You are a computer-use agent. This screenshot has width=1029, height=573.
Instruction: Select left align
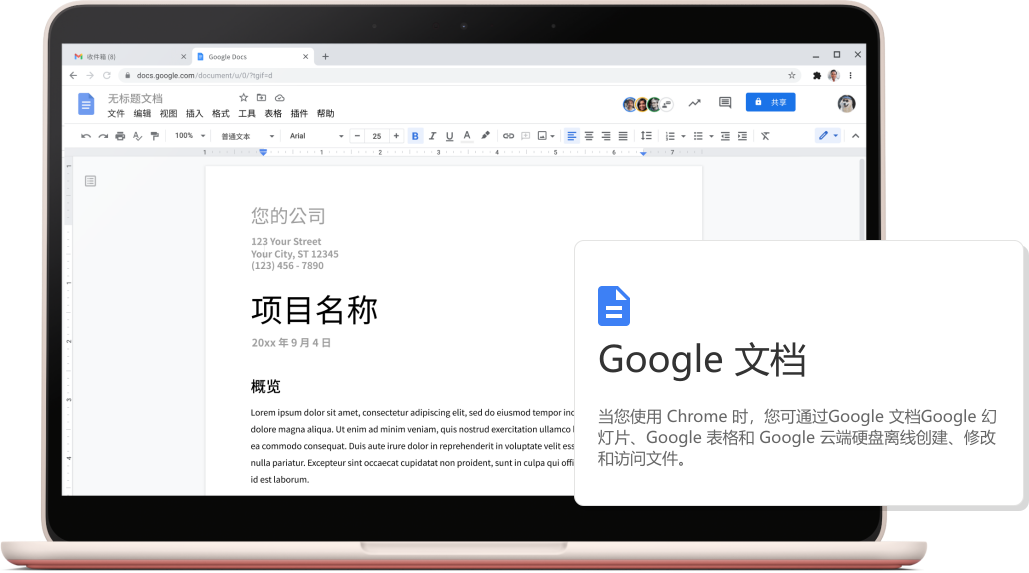(572, 136)
